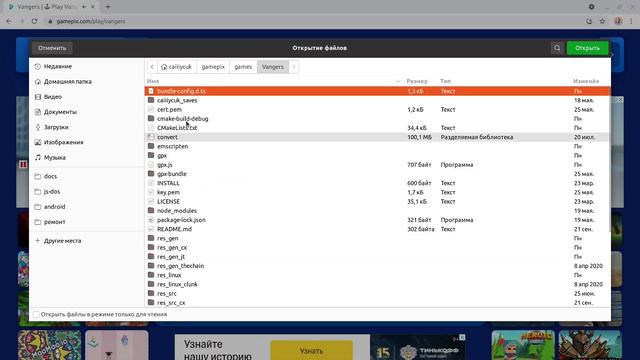Open Документы in the sidebar
Image resolution: width=640 pixels, height=360 pixels.
[x=60, y=112]
